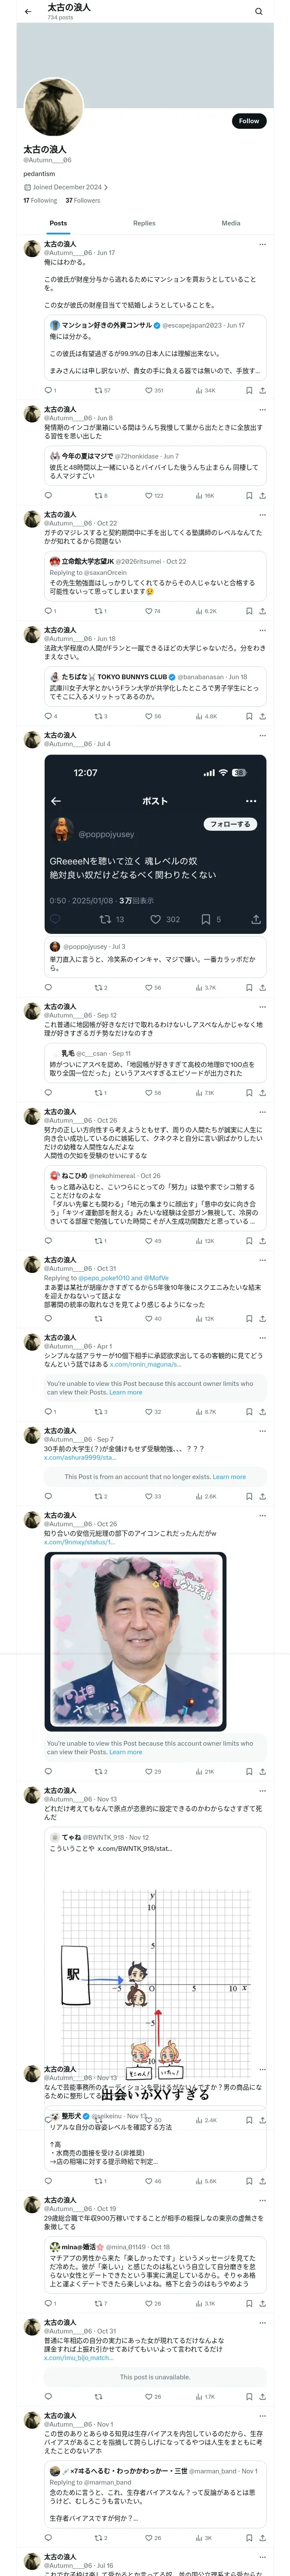
Task: Switch to the Replies tab
Action: (144, 223)
